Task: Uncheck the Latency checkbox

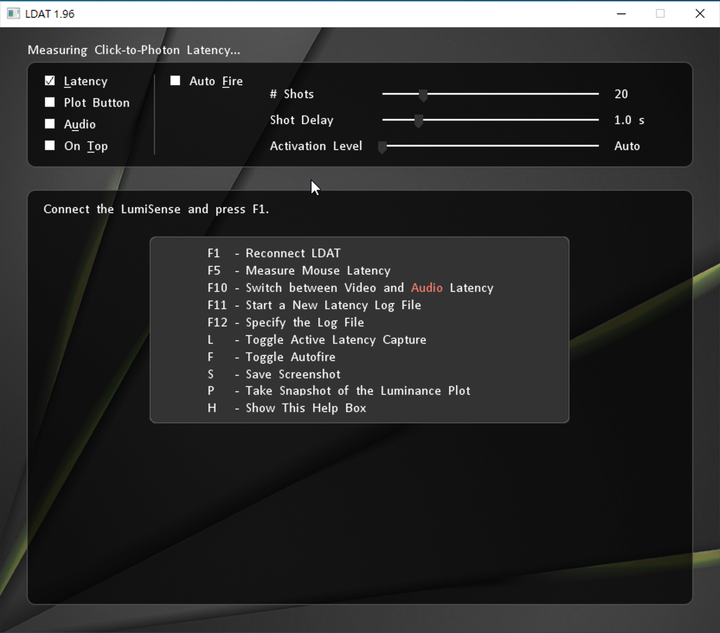Action: coord(50,81)
